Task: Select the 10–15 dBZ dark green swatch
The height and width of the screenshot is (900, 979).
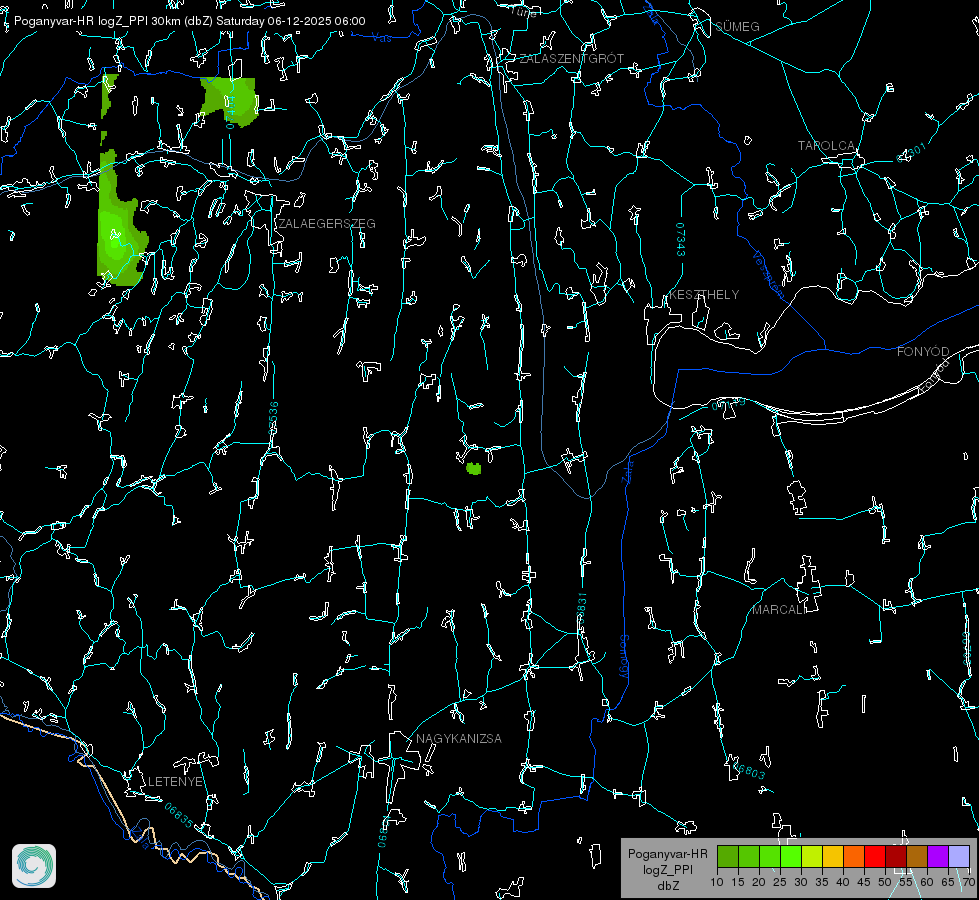Action: tap(728, 856)
